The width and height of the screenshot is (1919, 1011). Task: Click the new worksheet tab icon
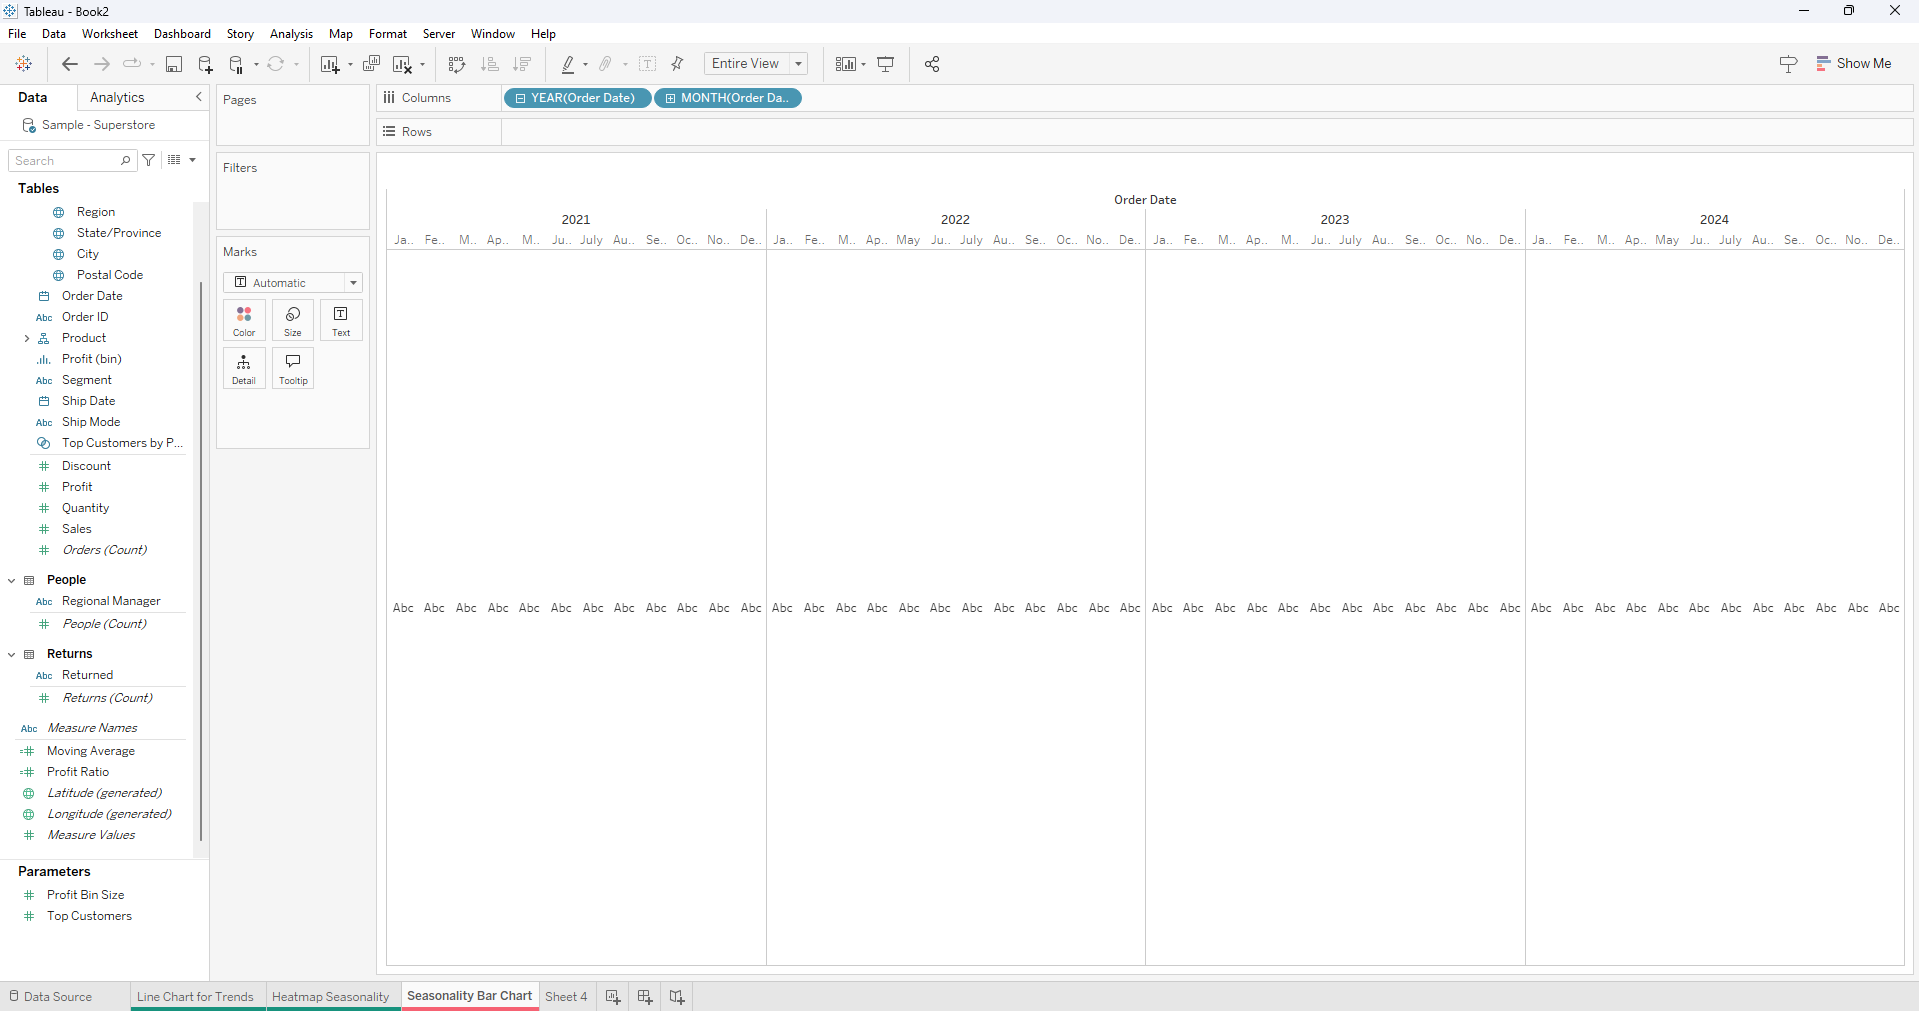pyautogui.click(x=613, y=997)
